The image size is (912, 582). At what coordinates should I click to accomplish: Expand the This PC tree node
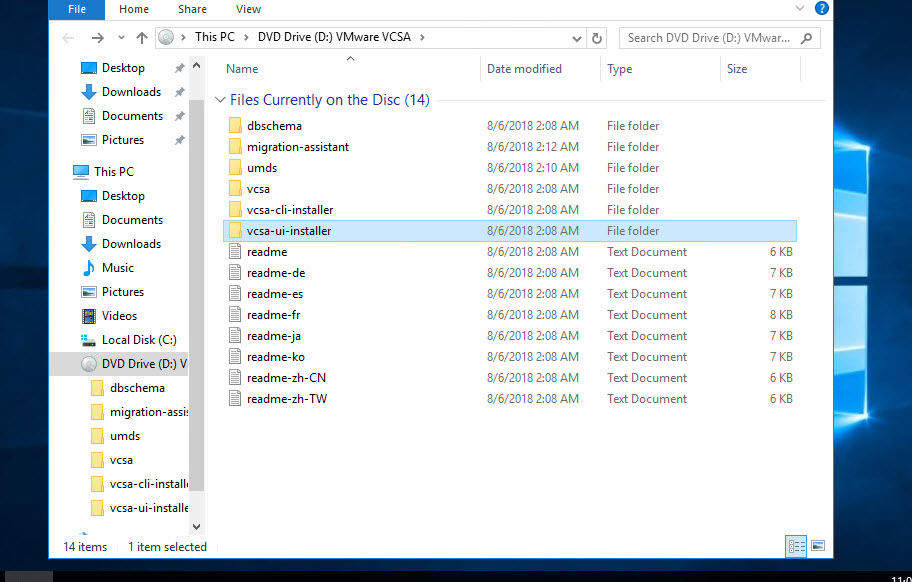click(63, 172)
